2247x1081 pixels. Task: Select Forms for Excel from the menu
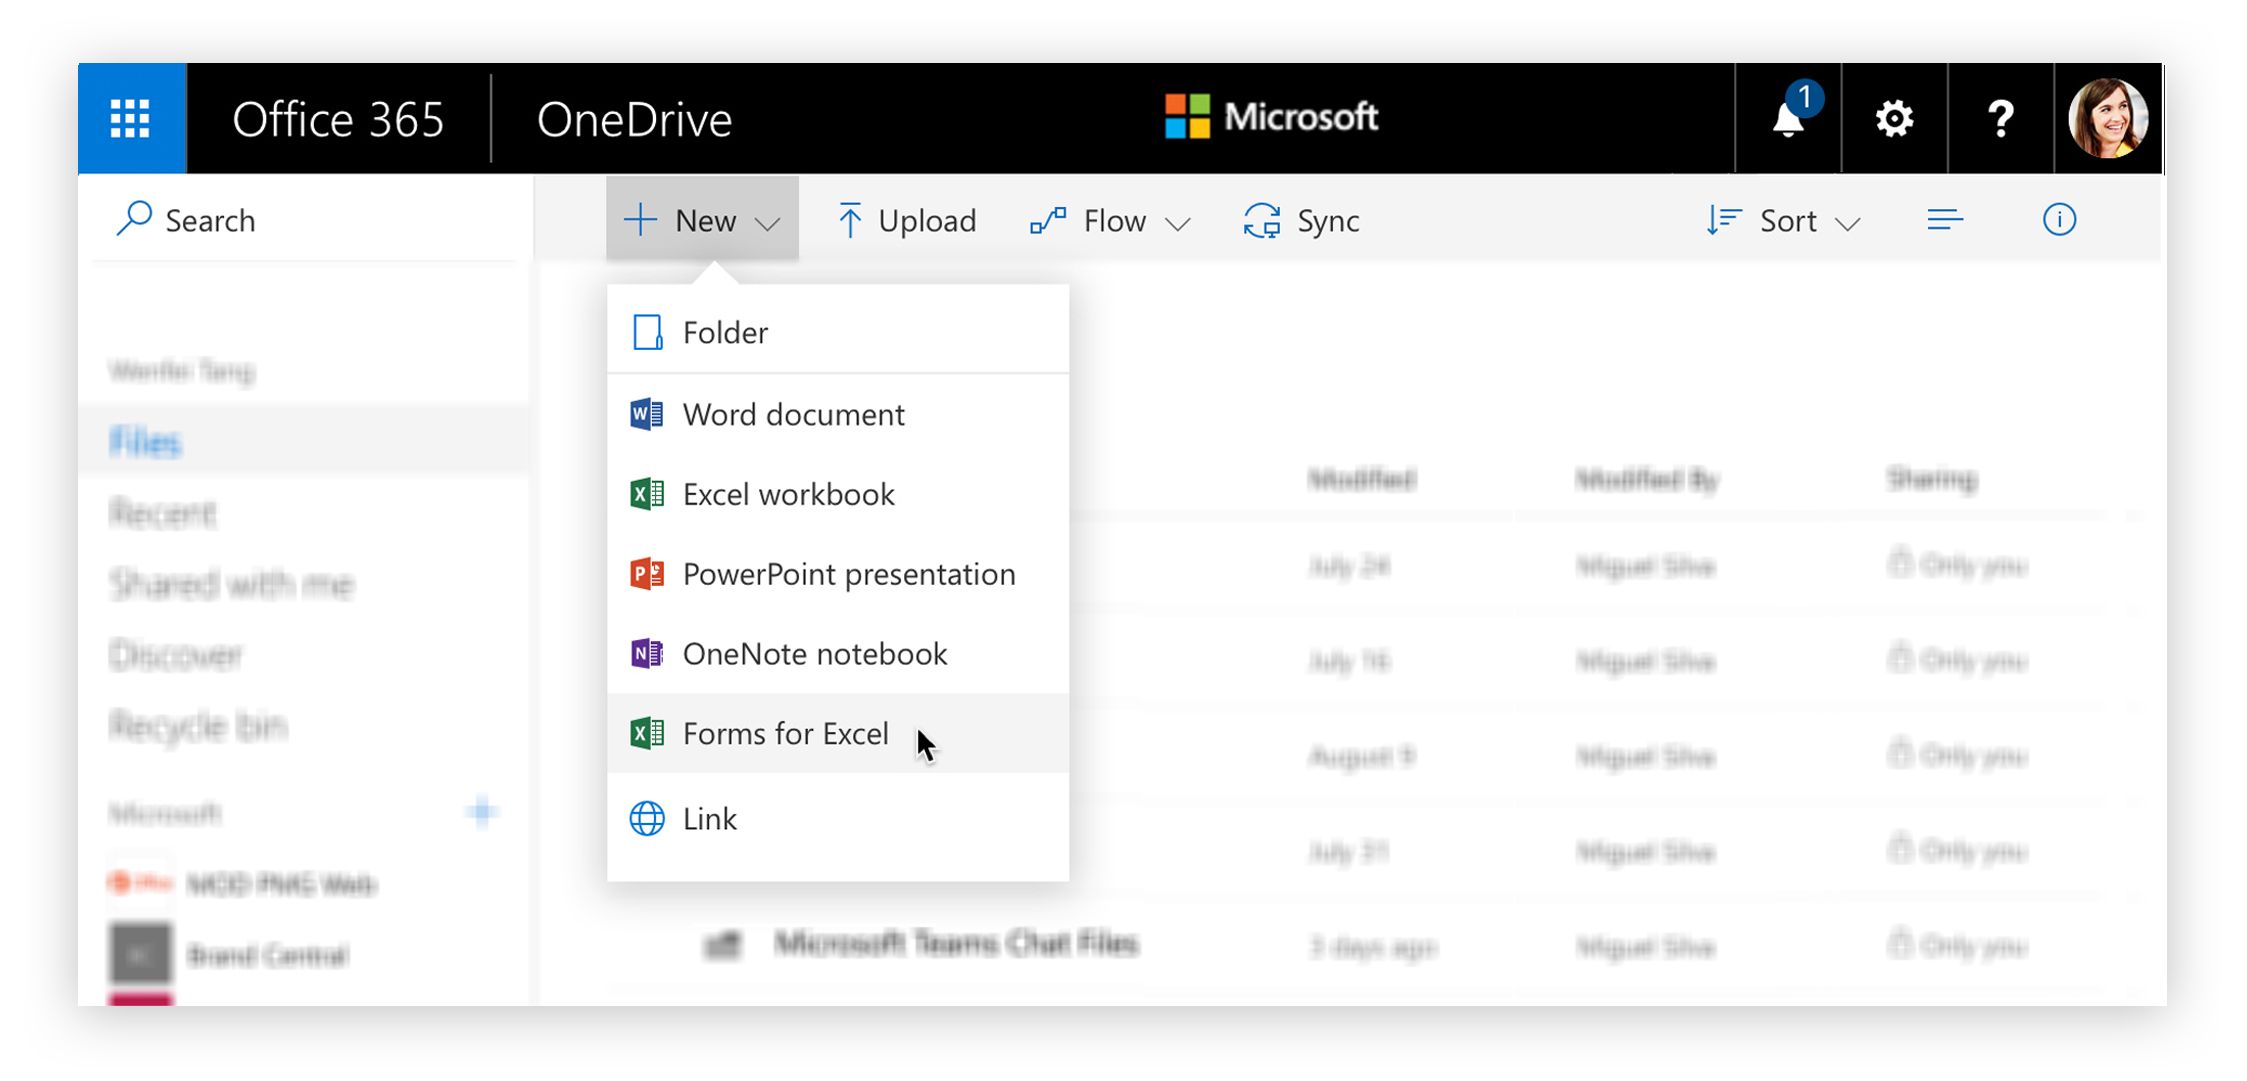point(785,733)
